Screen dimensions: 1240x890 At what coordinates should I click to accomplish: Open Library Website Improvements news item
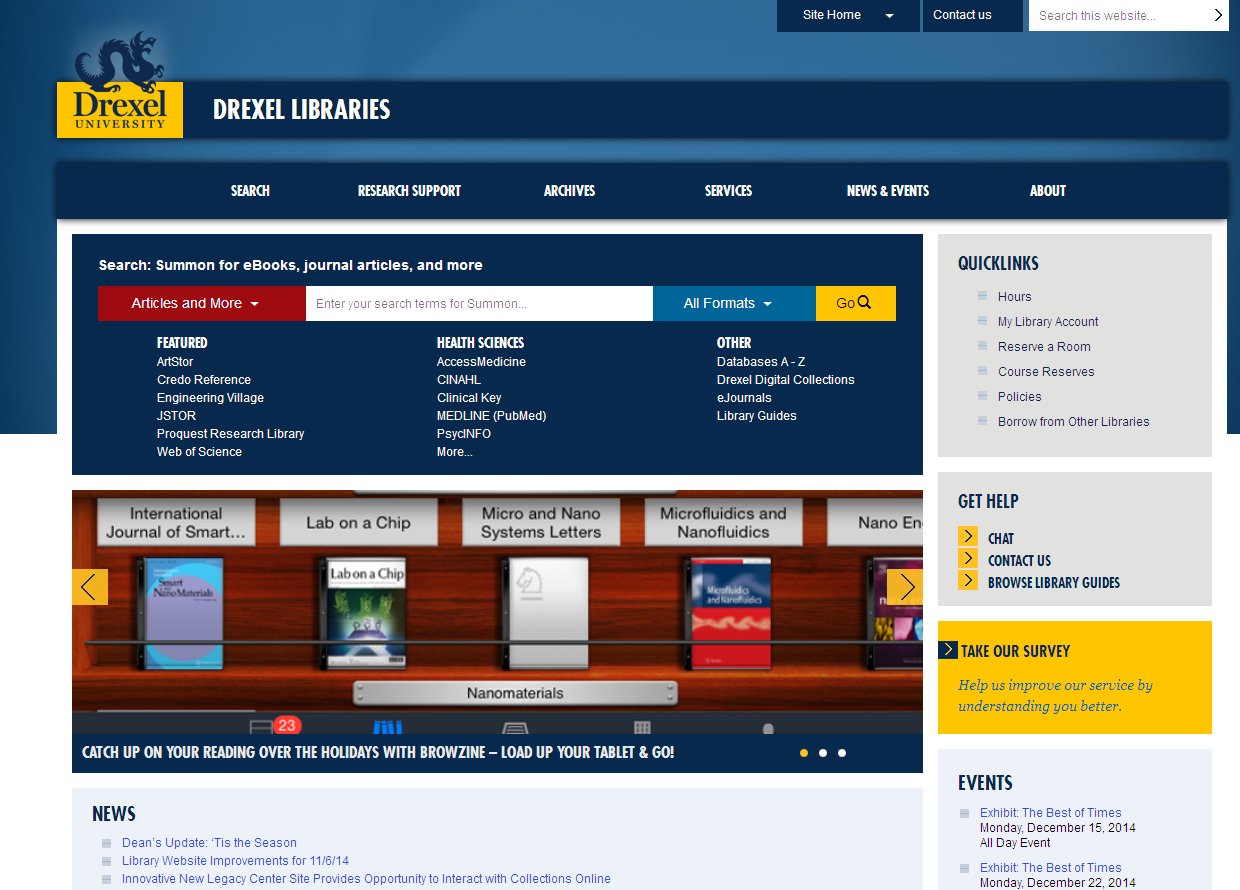[x=235, y=861]
